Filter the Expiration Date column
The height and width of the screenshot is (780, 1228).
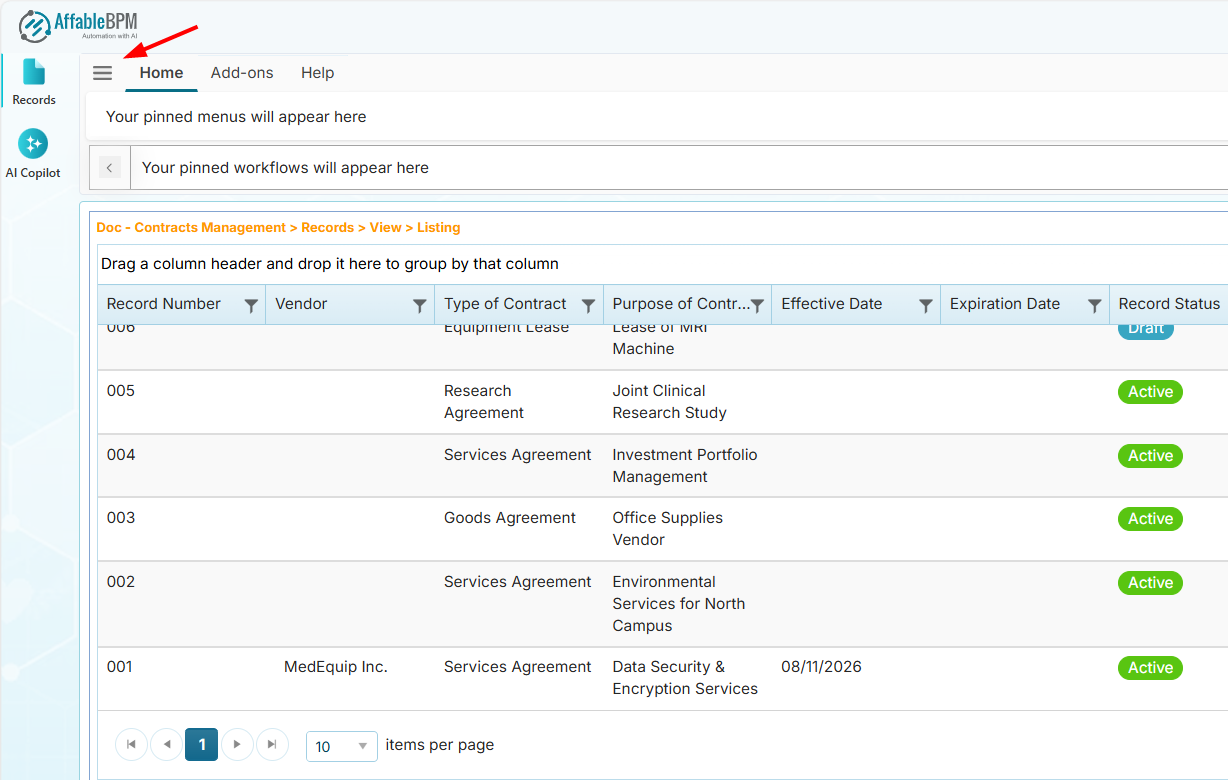pos(1094,305)
